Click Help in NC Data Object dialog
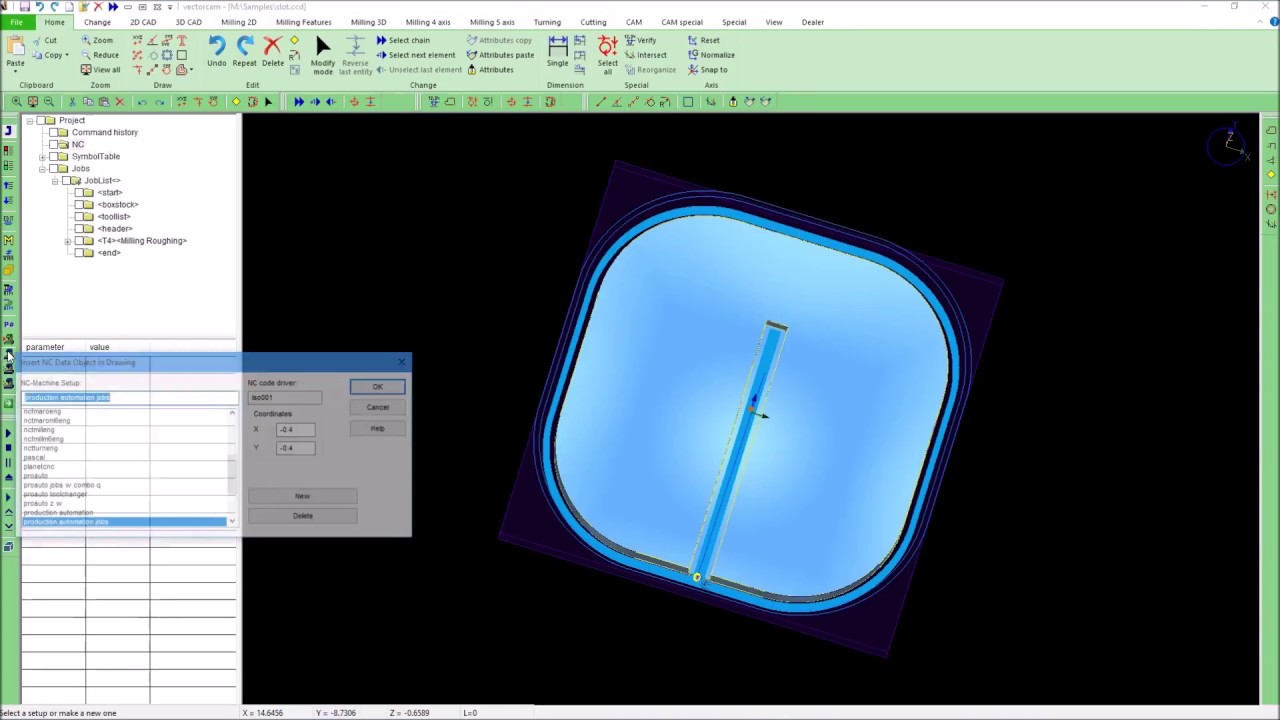The image size is (1280, 720). click(x=377, y=428)
